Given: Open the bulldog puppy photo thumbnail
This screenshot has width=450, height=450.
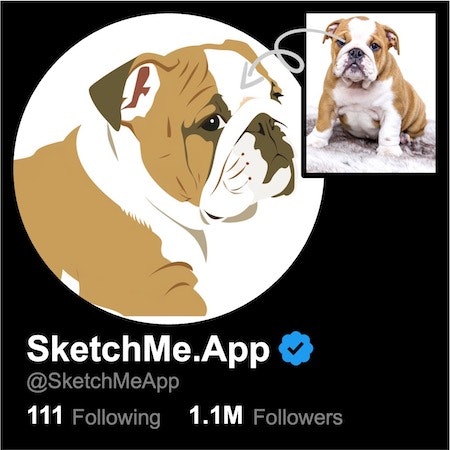Looking at the screenshot, I should coord(371,93).
